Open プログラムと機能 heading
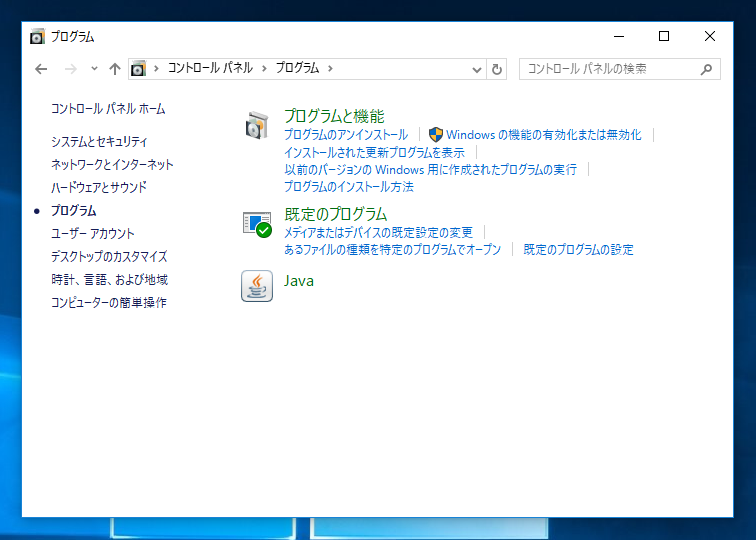This screenshot has height=540, width=756. [x=334, y=116]
